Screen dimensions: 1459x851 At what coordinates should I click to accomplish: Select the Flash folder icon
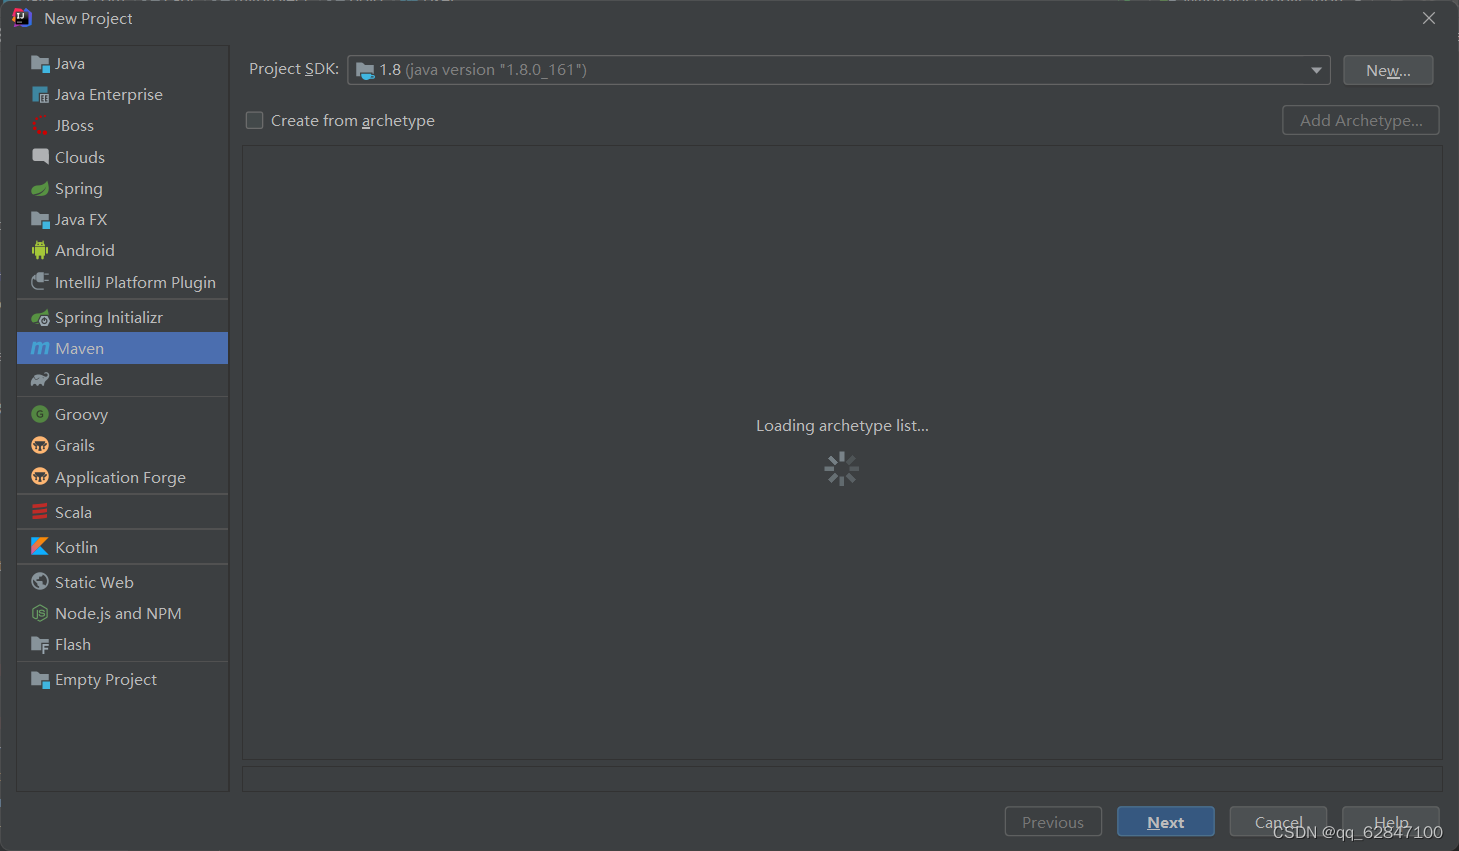[x=40, y=645]
